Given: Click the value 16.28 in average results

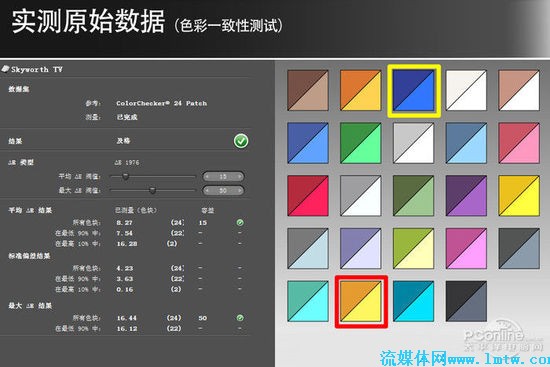Looking at the screenshot, I should click(127, 243).
